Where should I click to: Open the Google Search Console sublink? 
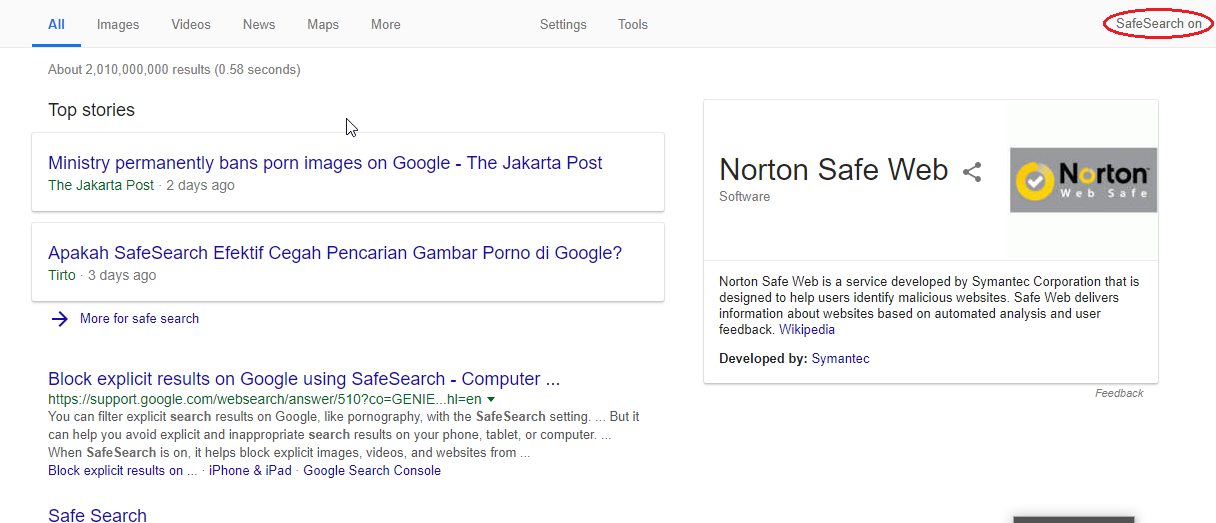click(x=372, y=470)
